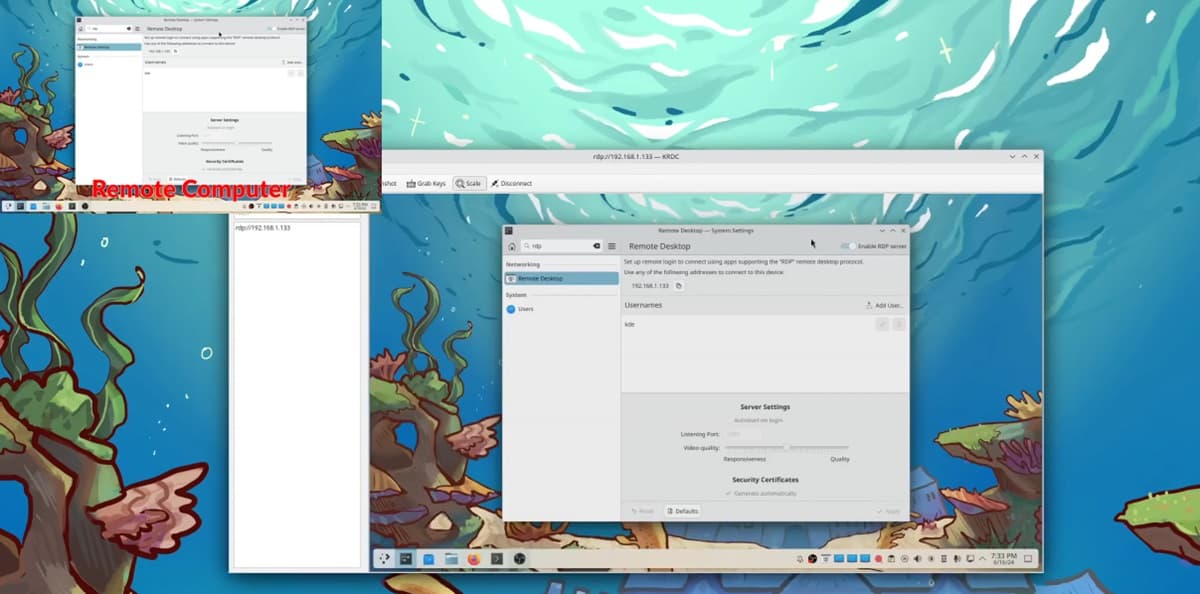Click Grab Keys in the KRDC toolbar
The width and height of the screenshot is (1200, 594).
click(x=425, y=183)
